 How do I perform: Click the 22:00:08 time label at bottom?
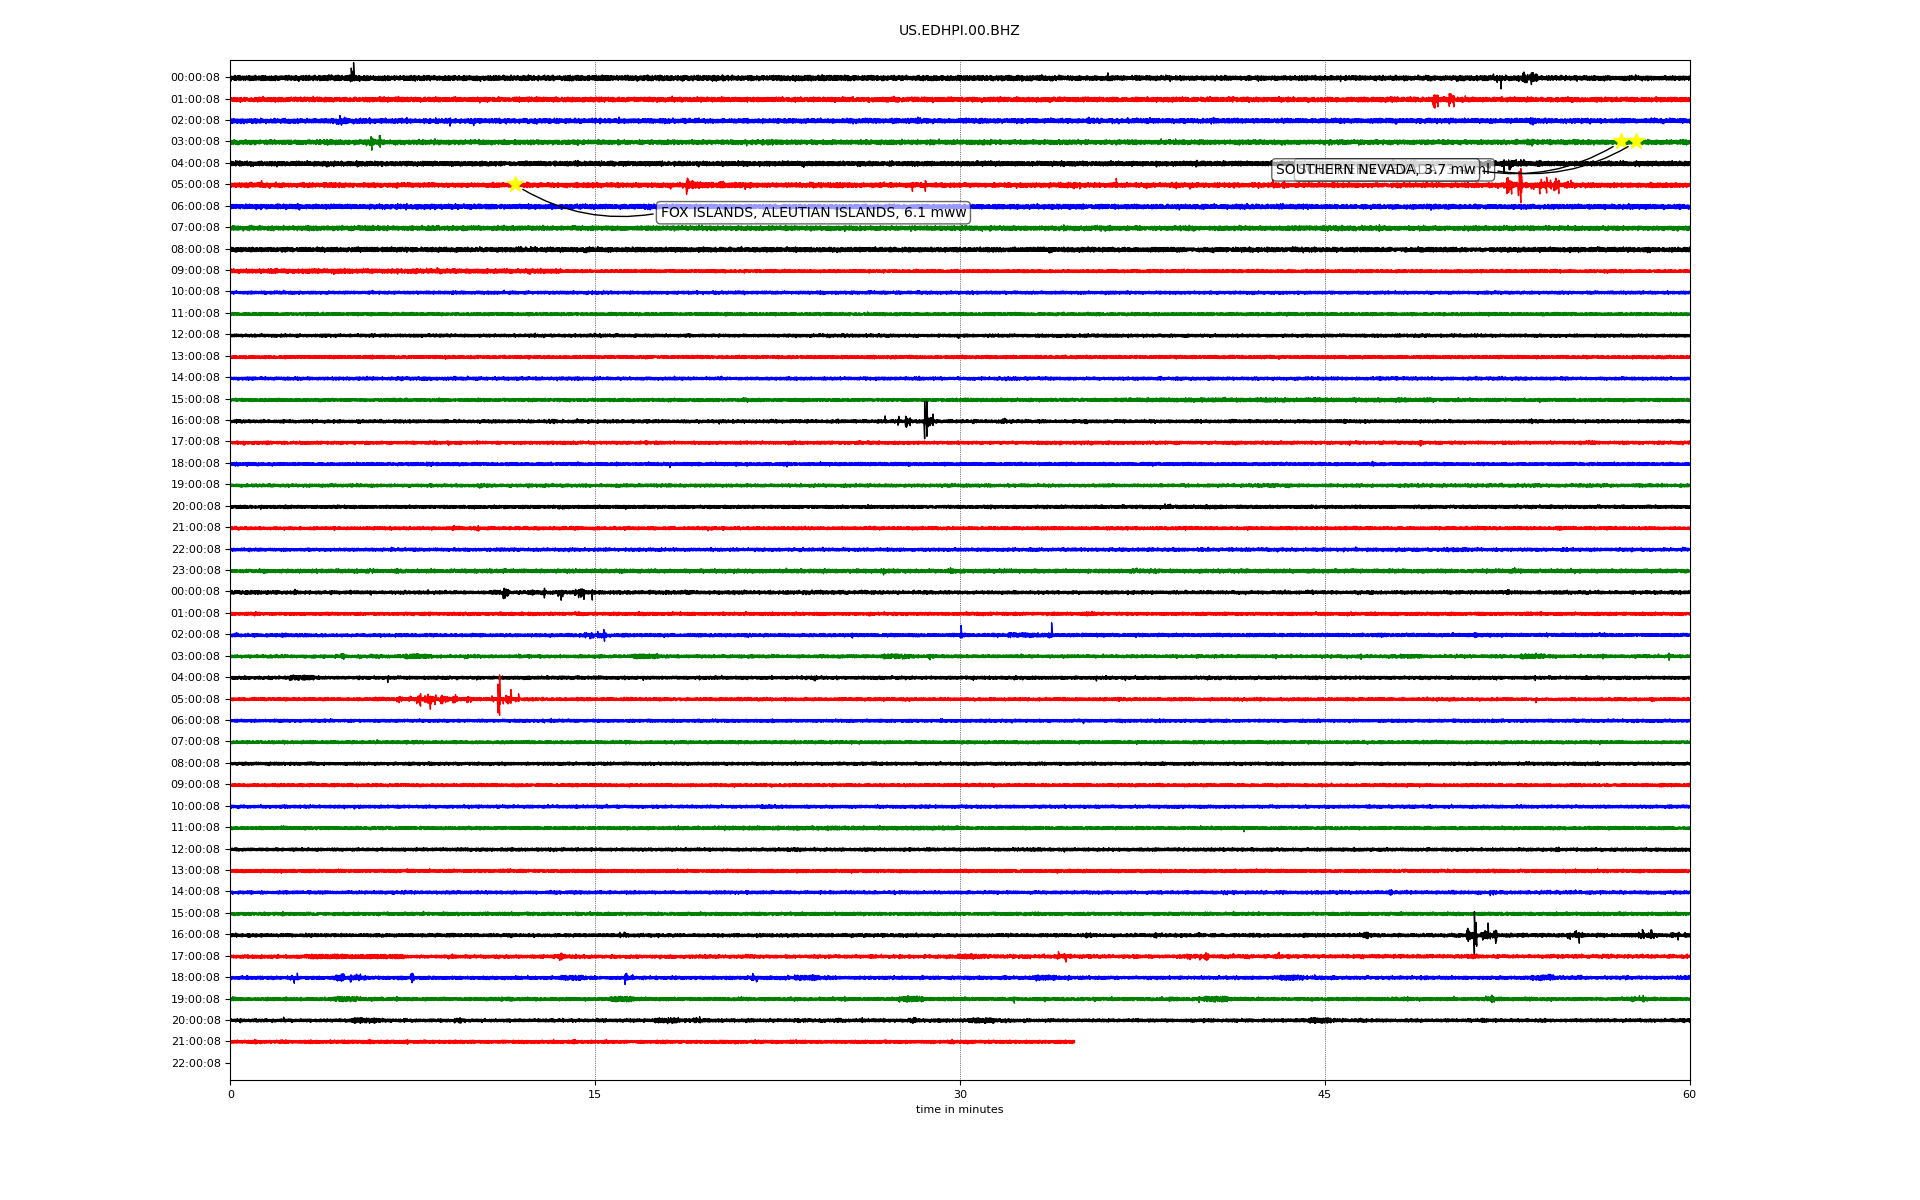pos(196,1063)
